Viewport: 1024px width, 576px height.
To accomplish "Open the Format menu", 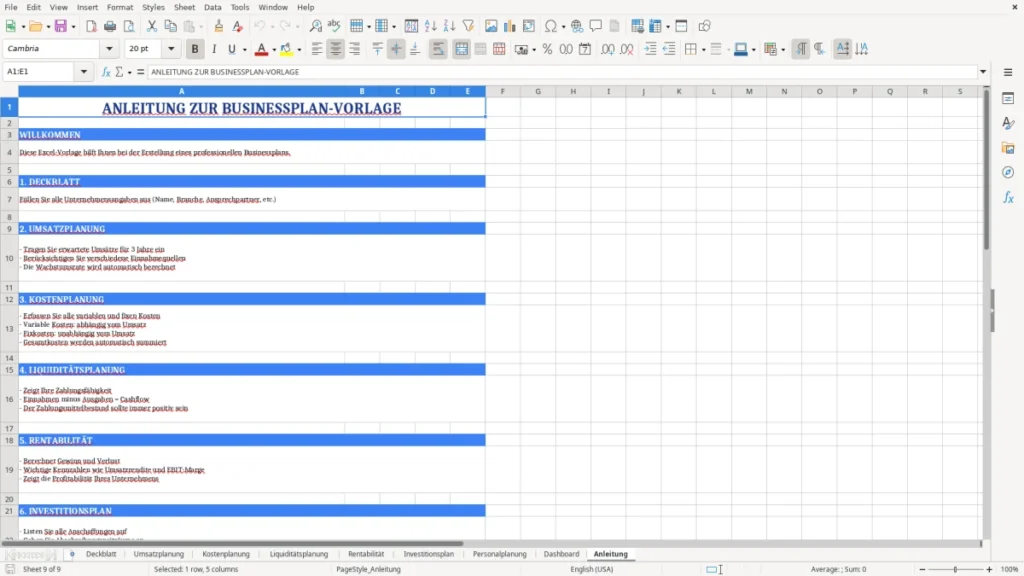I will click(x=120, y=7).
